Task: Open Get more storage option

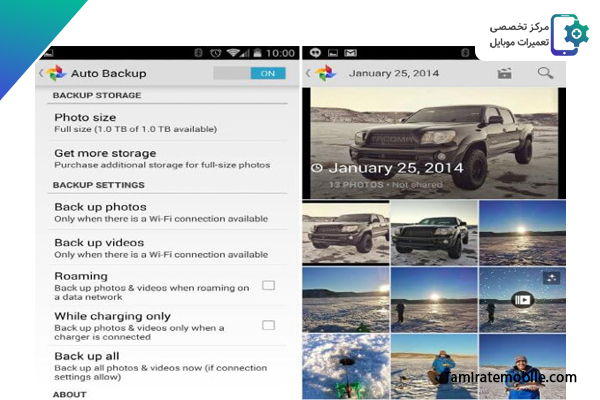Action: (x=168, y=158)
